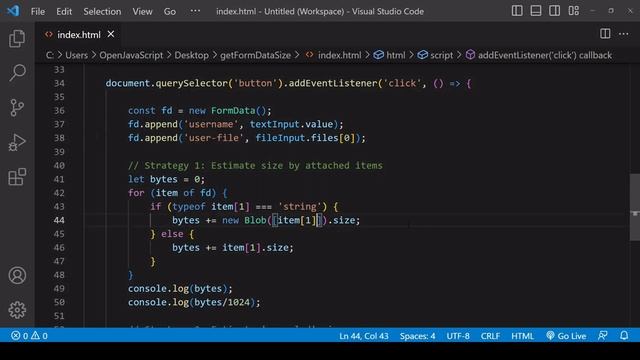Open Source Control view
This screenshot has height=360, width=640.
click(17, 108)
